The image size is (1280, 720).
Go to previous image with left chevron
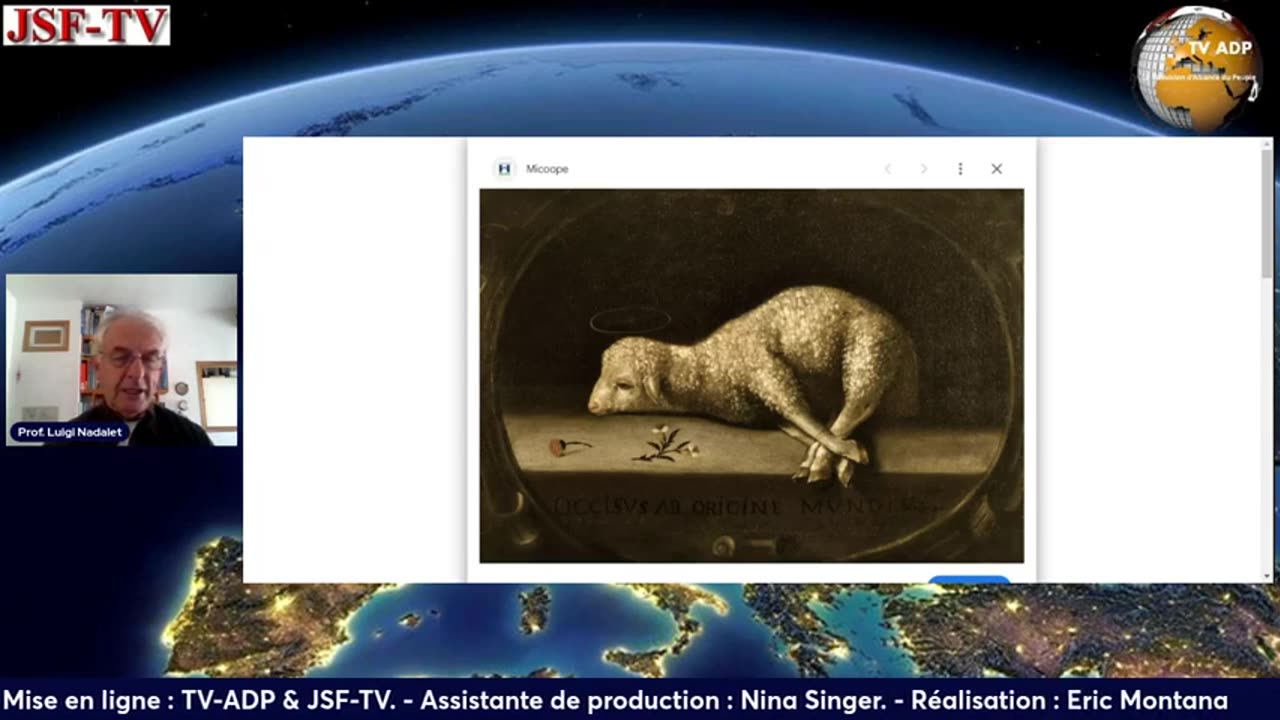(887, 169)
